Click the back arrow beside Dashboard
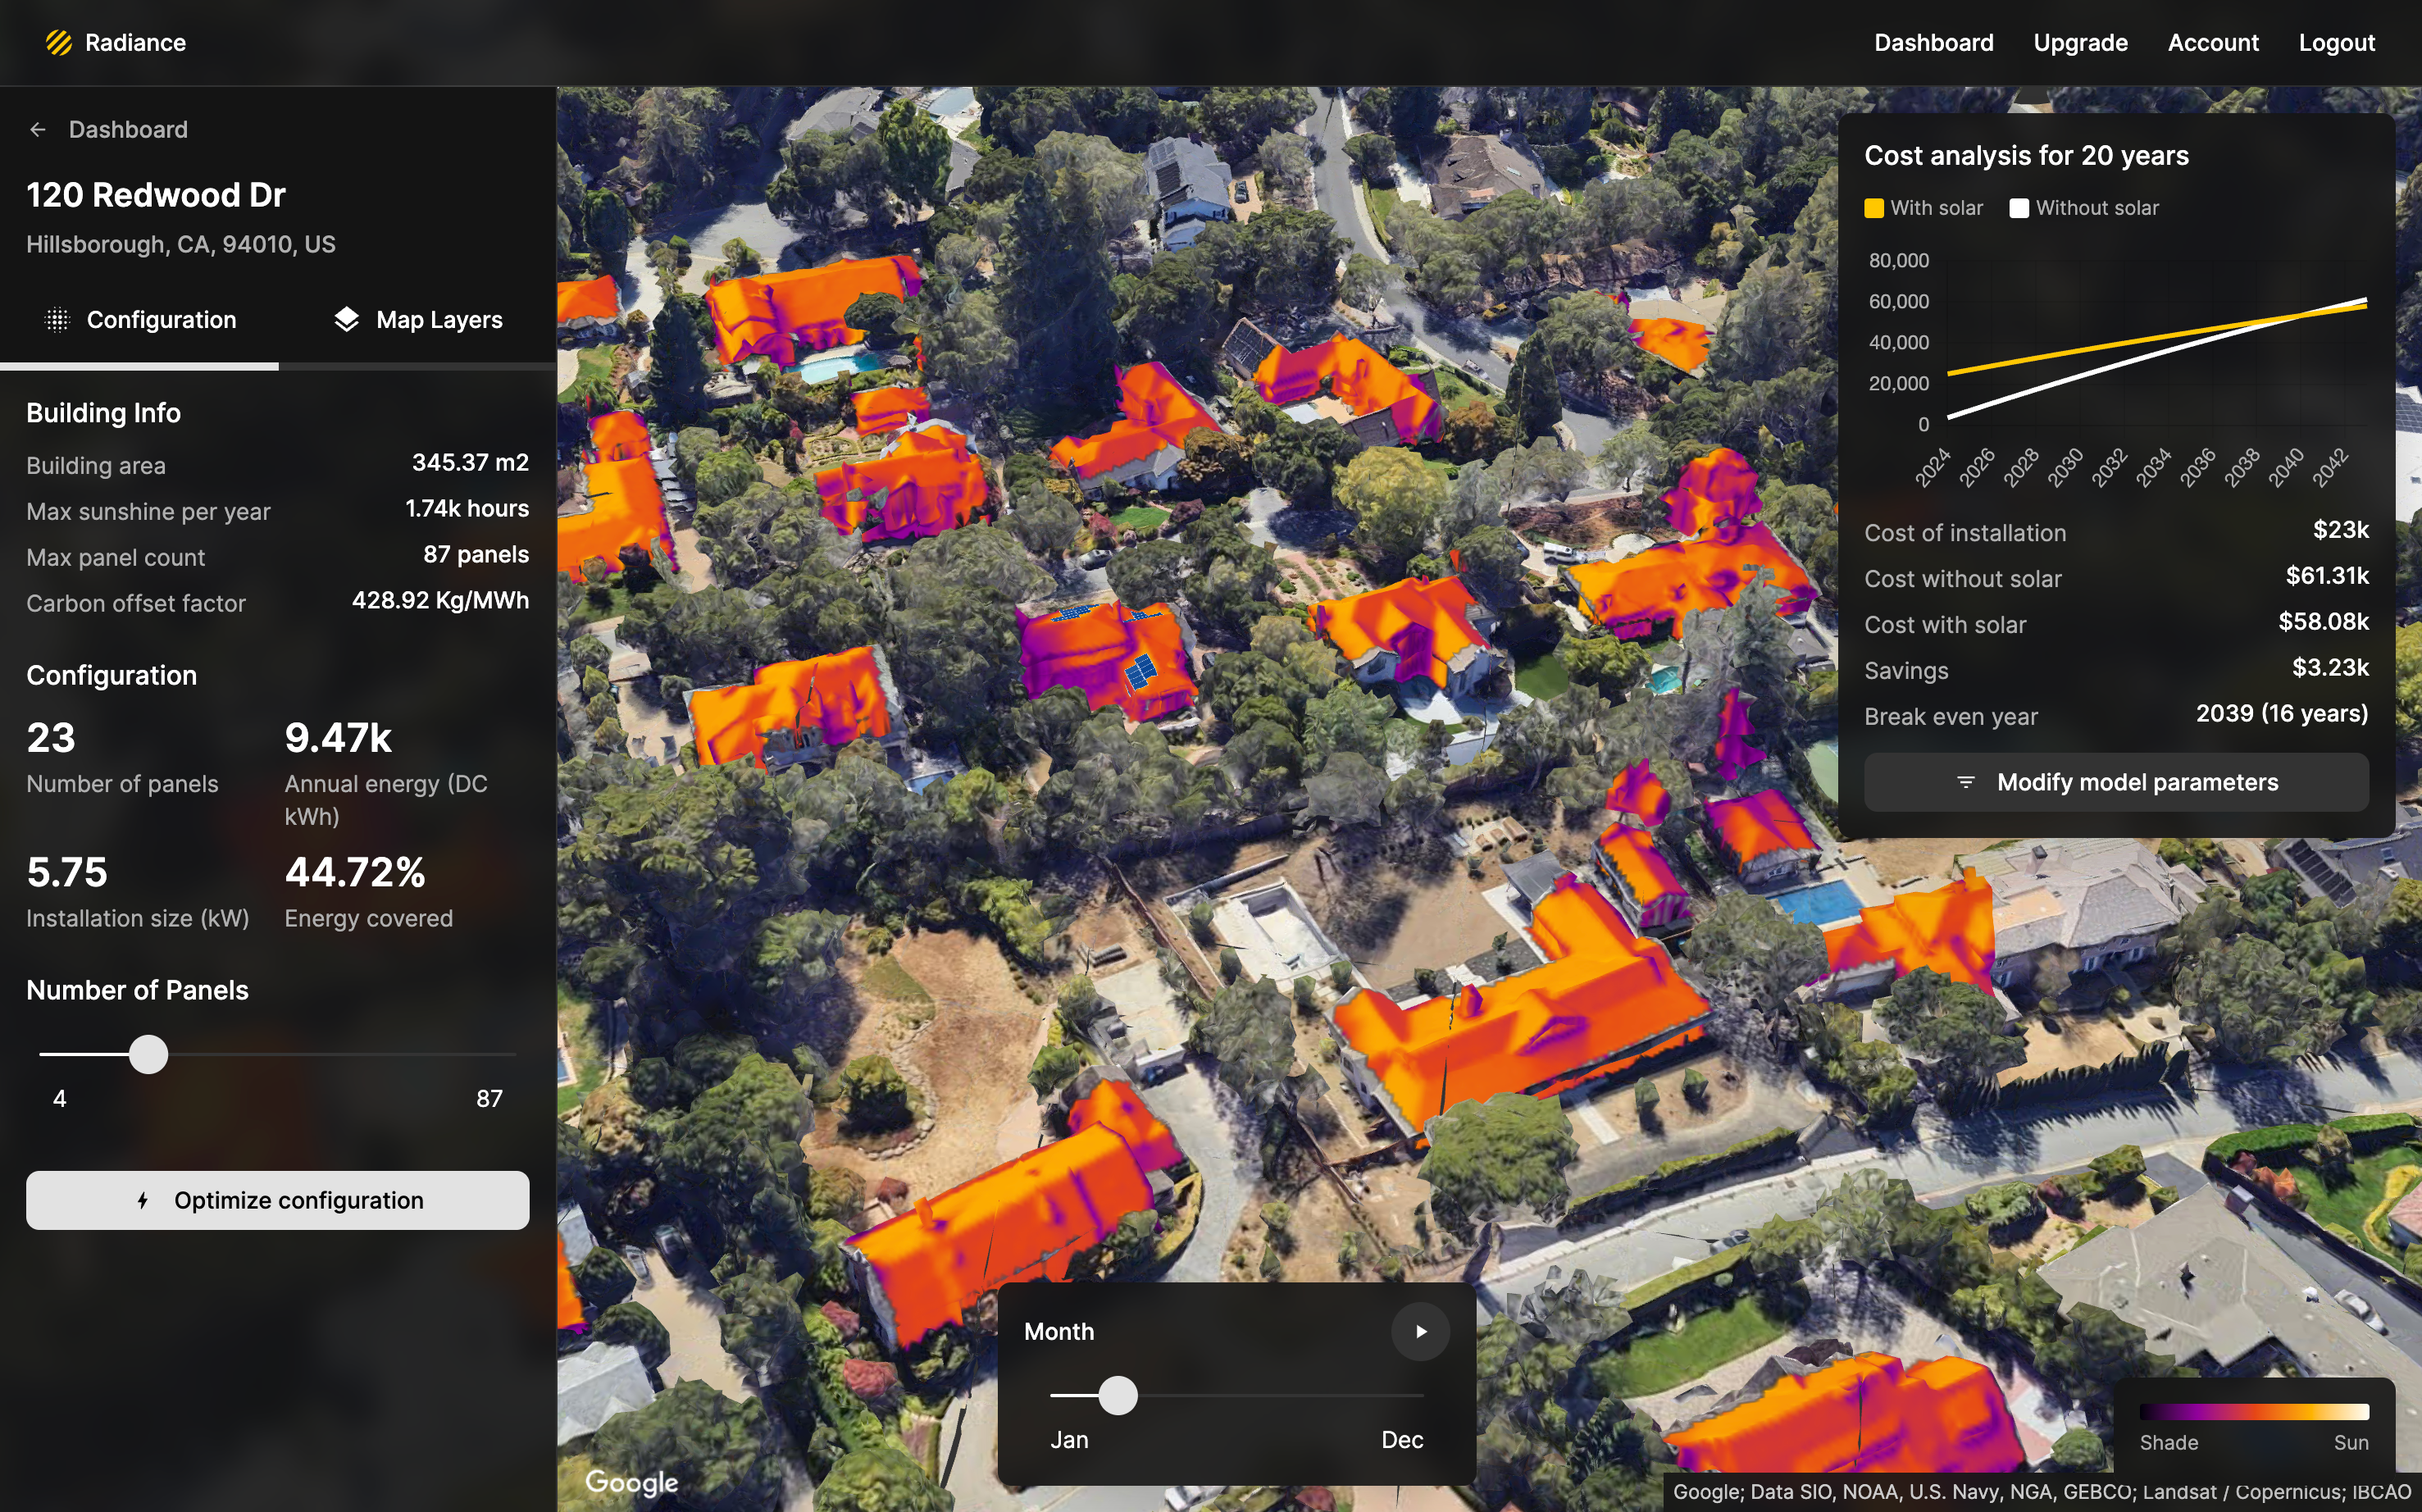 click(38, 129)
